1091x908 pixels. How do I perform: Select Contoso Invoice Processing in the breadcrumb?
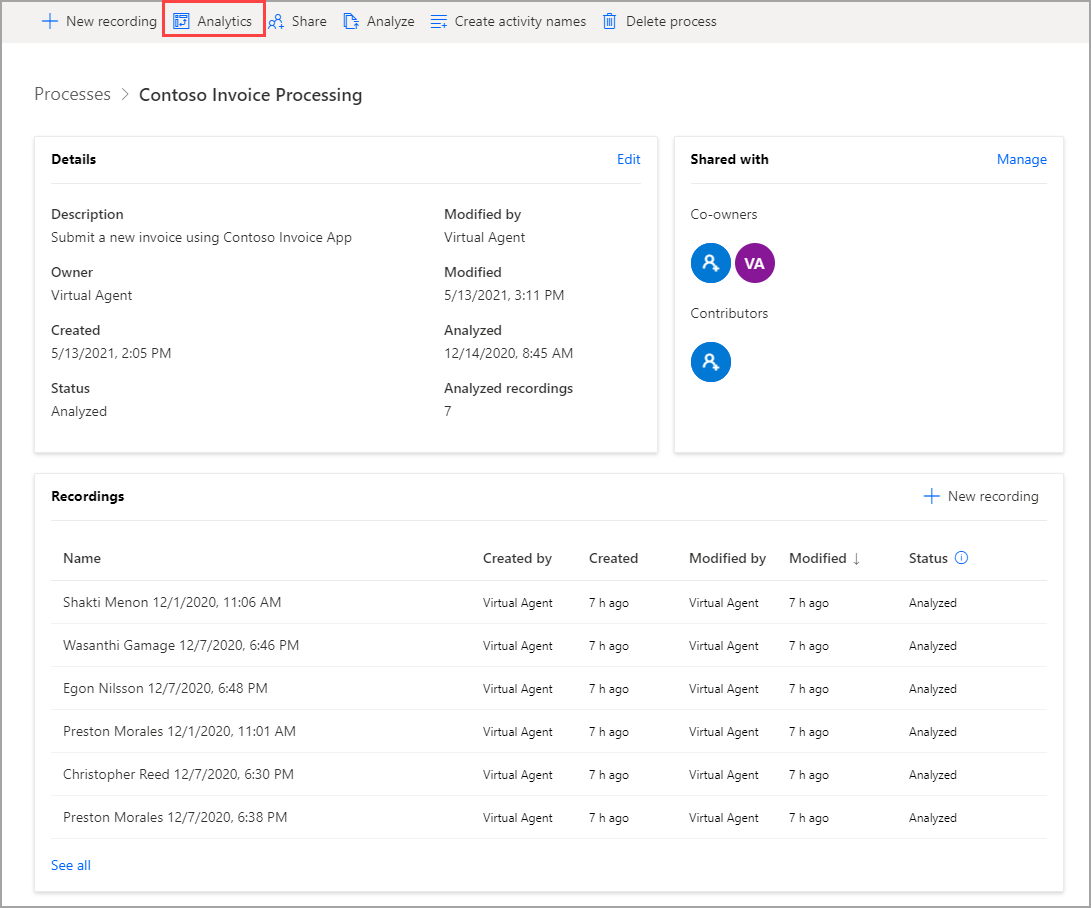(249, 95)
